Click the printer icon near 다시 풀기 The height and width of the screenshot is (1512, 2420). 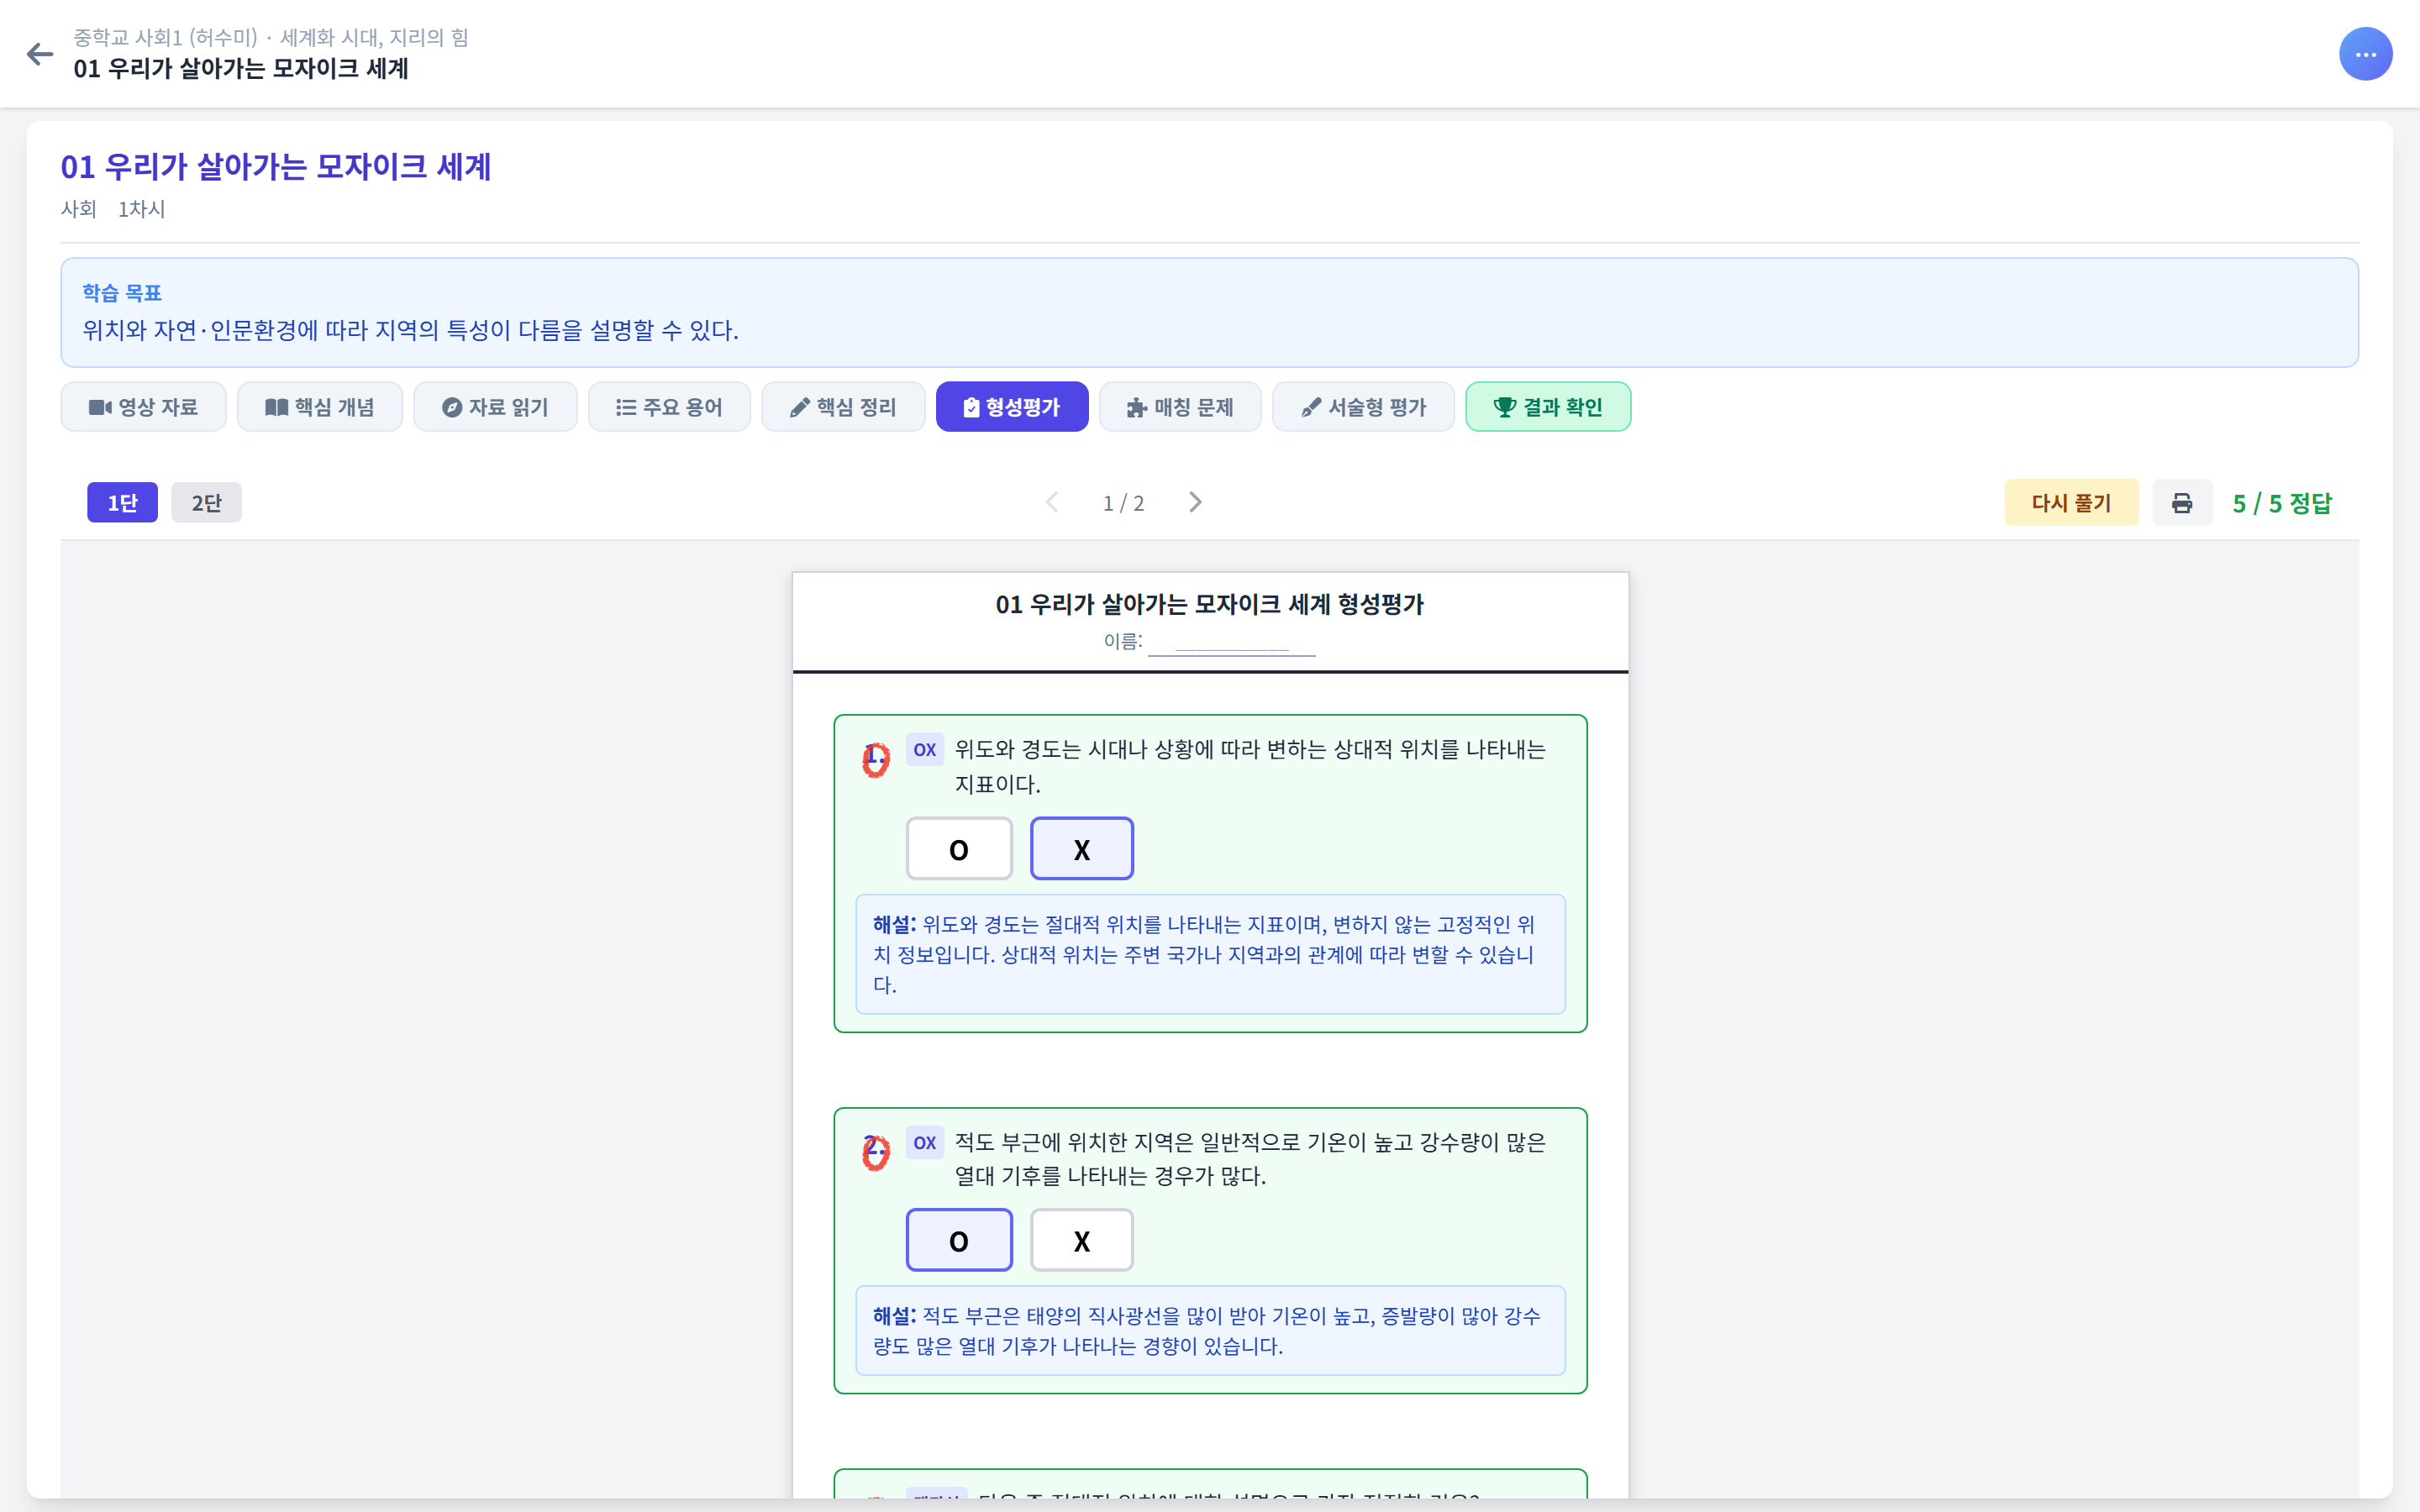[2182, 502]
